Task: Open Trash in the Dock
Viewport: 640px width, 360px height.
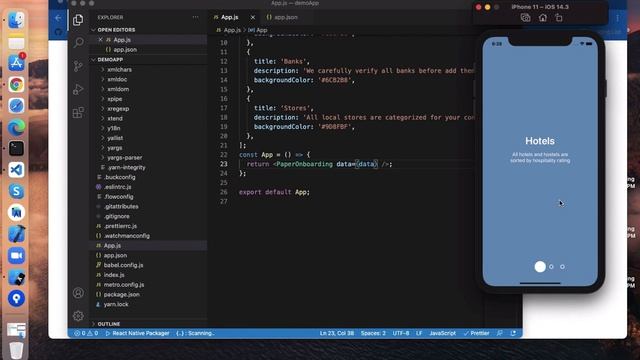Action: [x=16, y=350]
